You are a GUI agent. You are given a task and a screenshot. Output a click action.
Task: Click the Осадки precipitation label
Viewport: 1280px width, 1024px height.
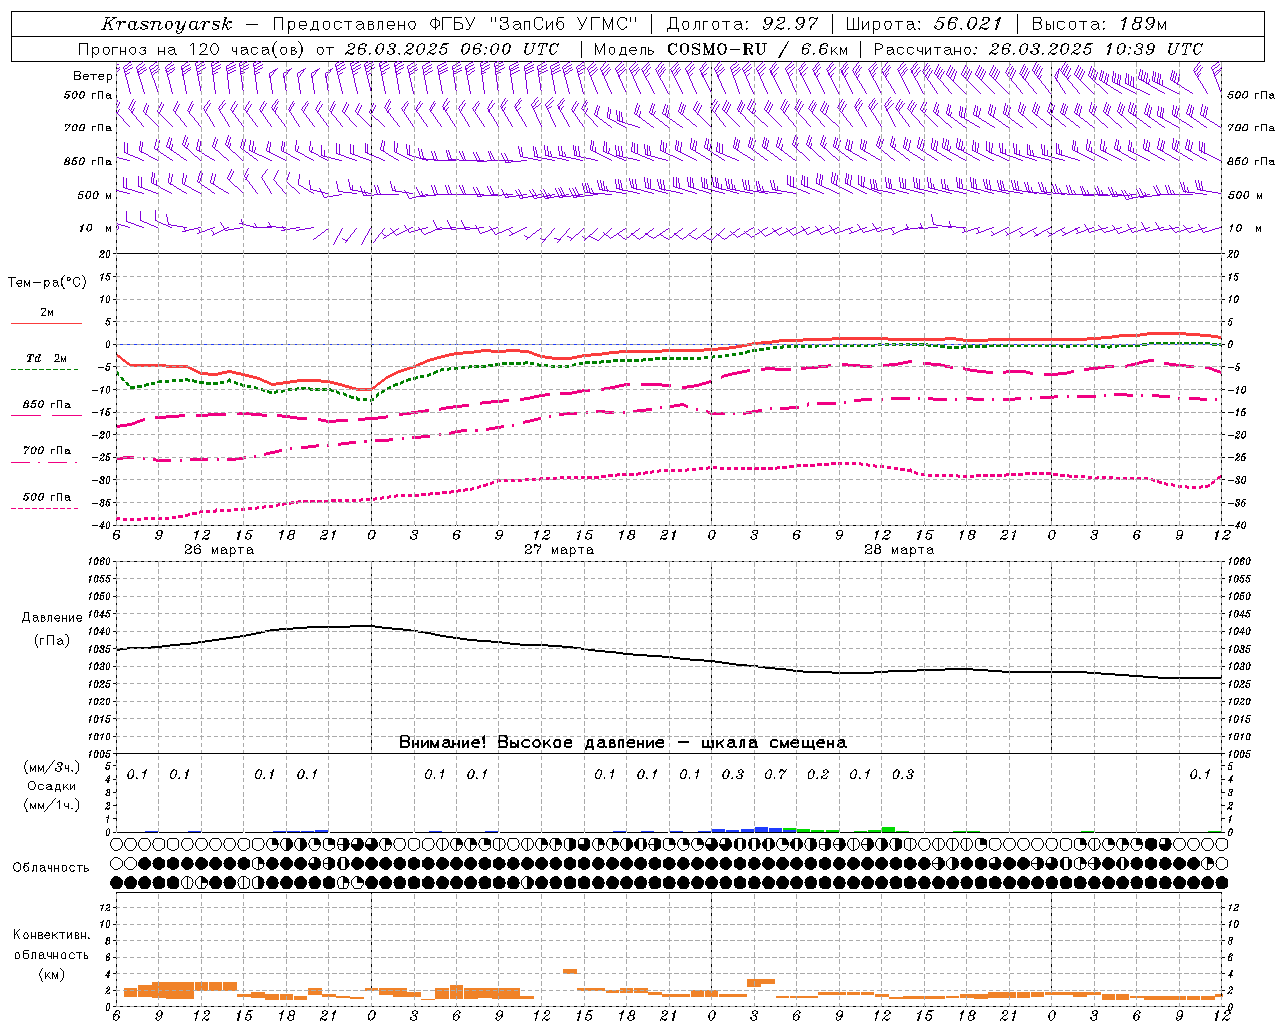52,786
